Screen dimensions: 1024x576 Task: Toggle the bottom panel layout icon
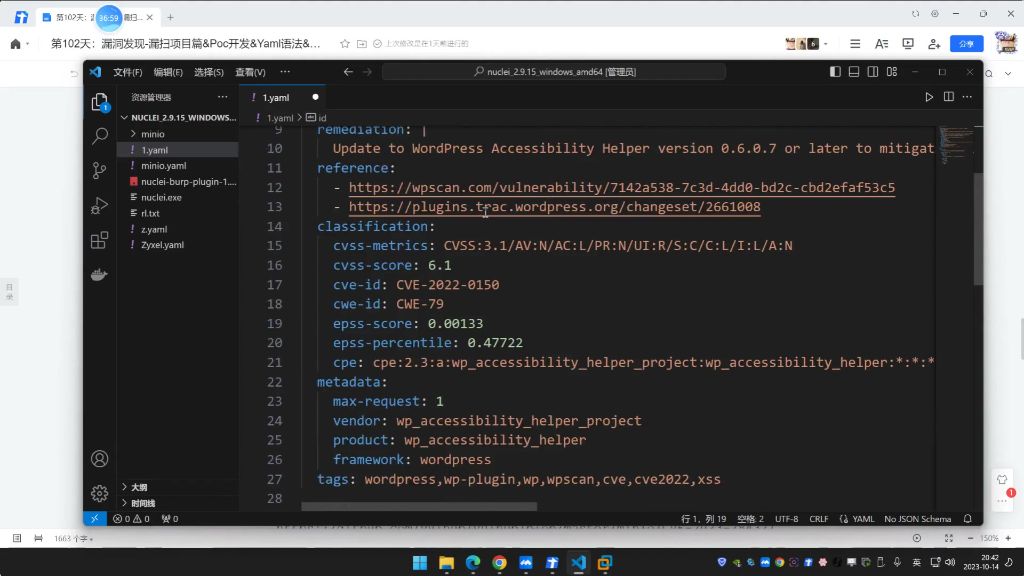(854, 72)
